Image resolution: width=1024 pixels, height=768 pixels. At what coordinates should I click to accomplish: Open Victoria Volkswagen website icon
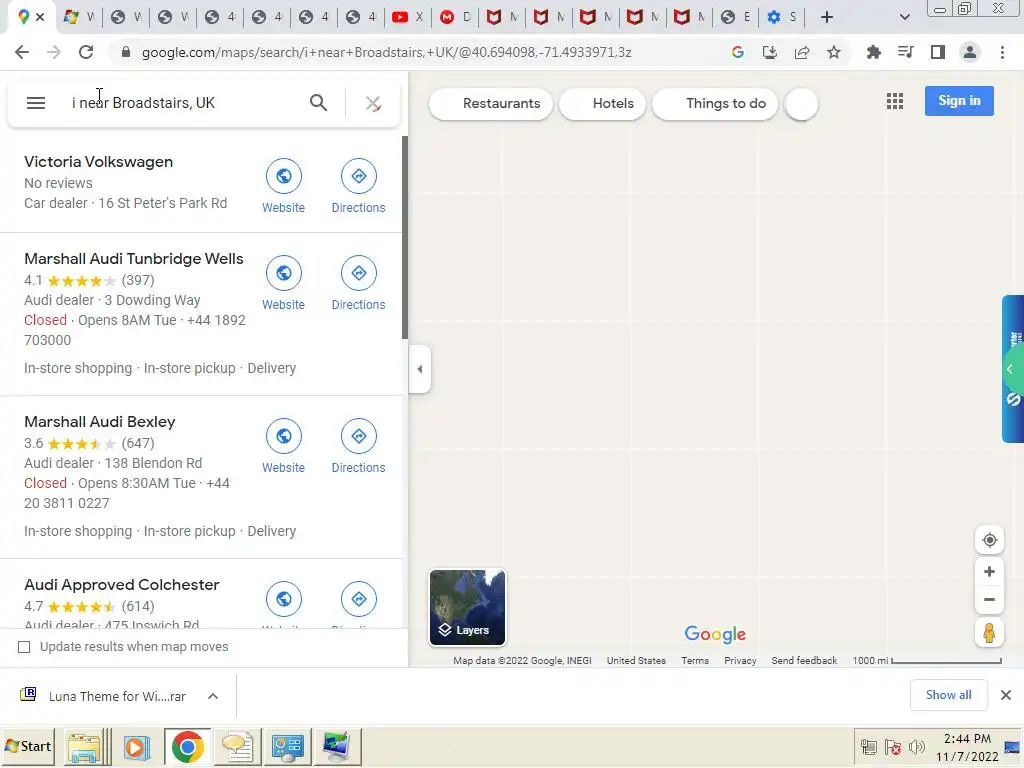[283, 176]
